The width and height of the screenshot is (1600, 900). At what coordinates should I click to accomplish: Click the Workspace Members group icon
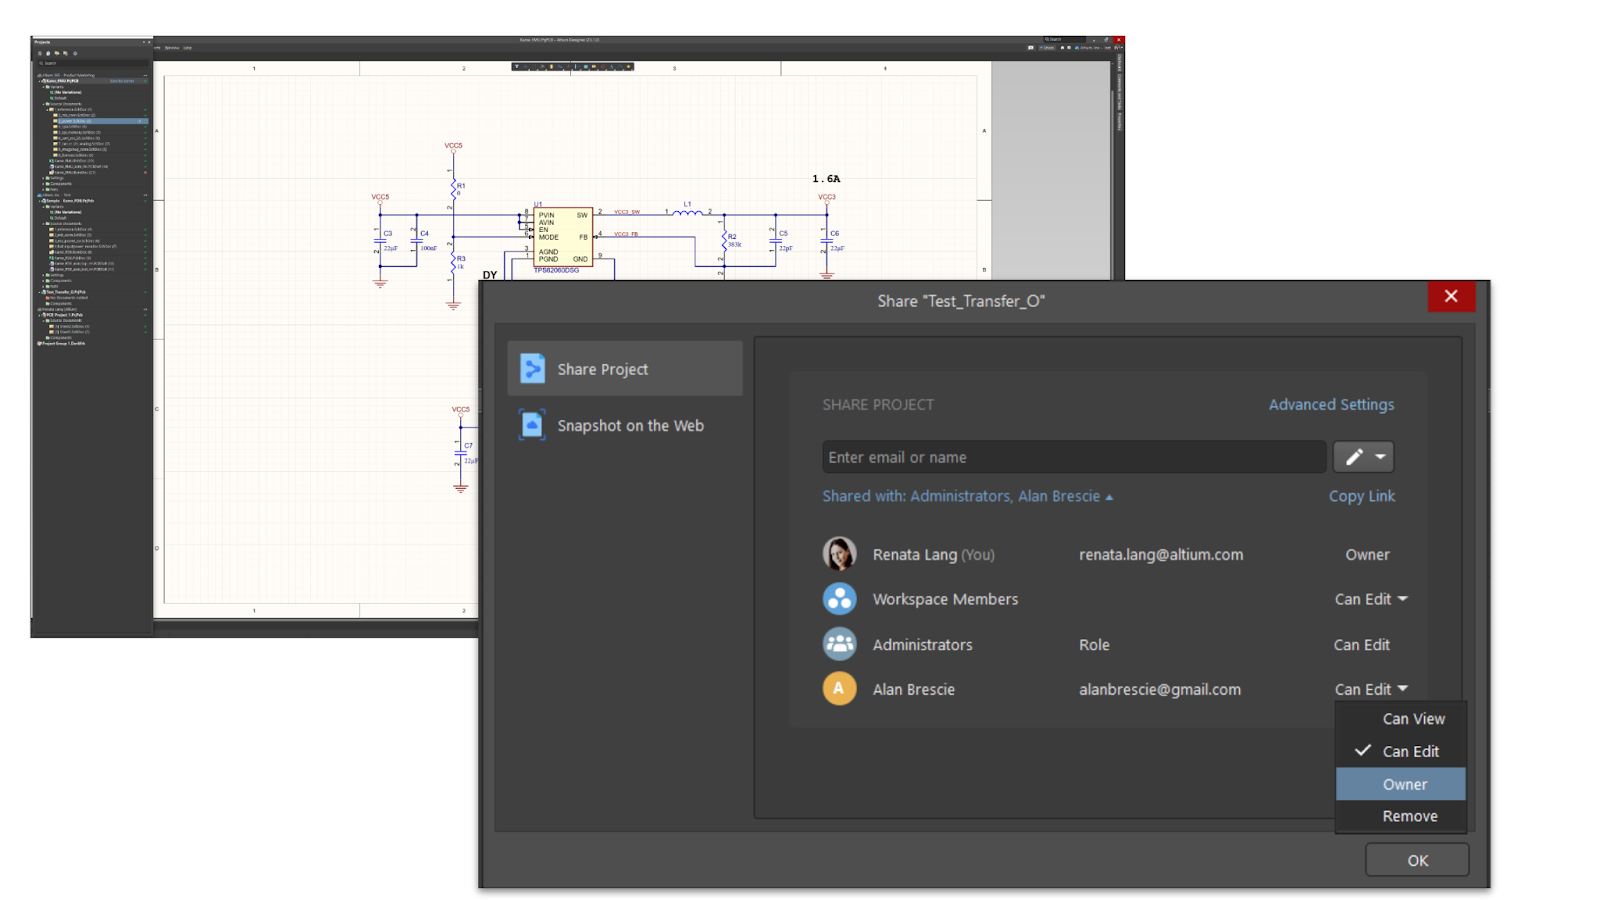pos(839,599)
